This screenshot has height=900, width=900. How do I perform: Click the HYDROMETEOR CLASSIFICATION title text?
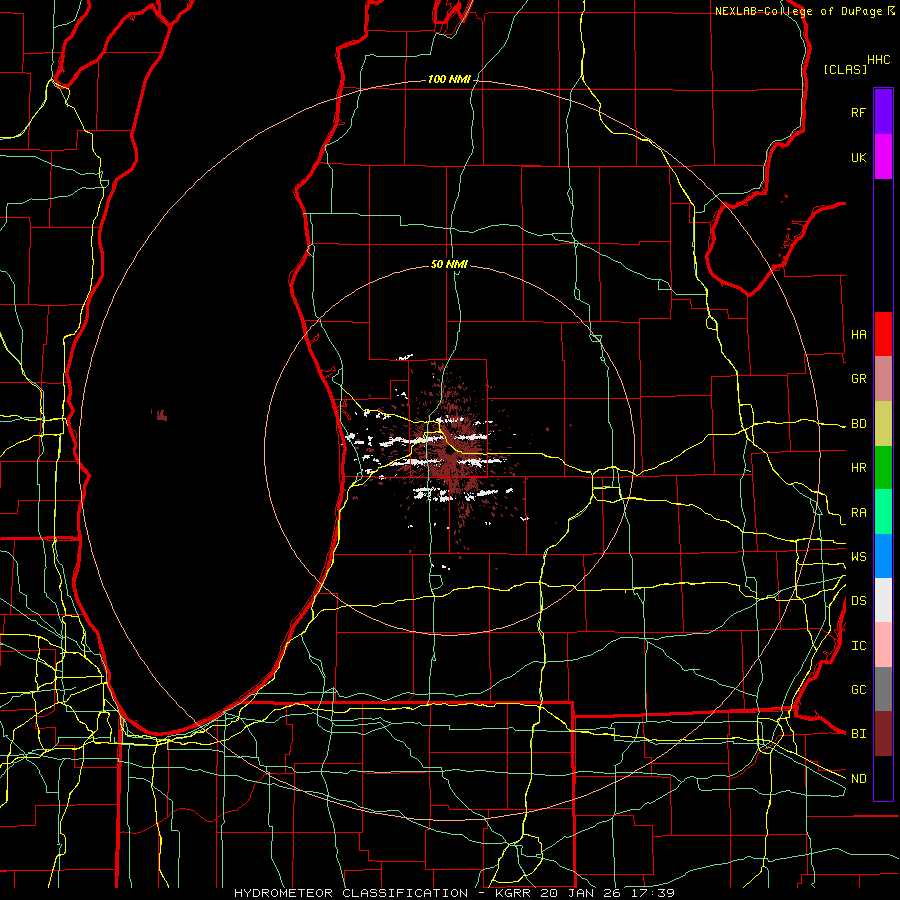coord(351,893)
